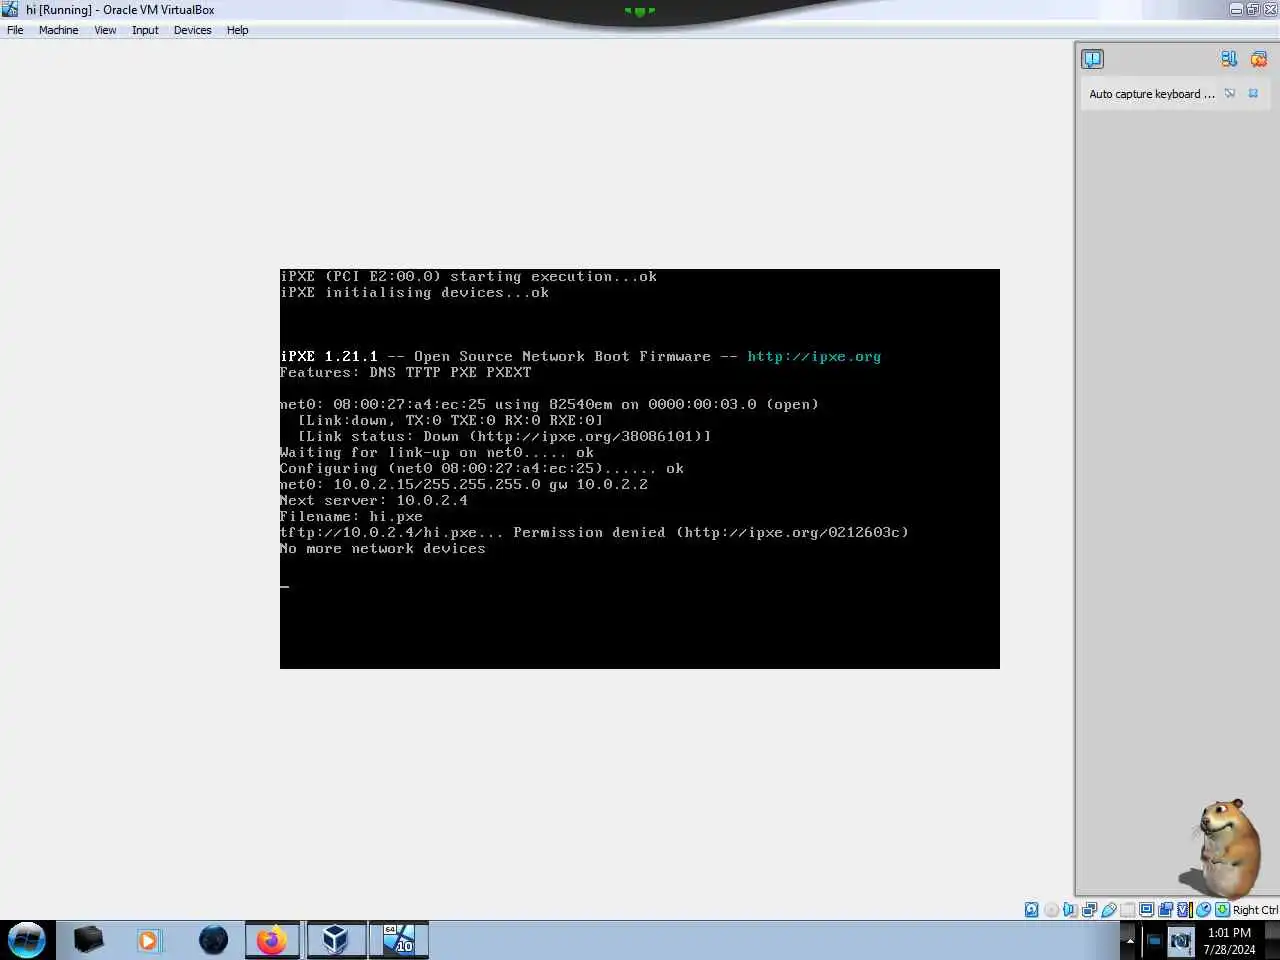1280x960 pixels.
Task: Click the recording status icon
Action: (x=1165, y=910)
